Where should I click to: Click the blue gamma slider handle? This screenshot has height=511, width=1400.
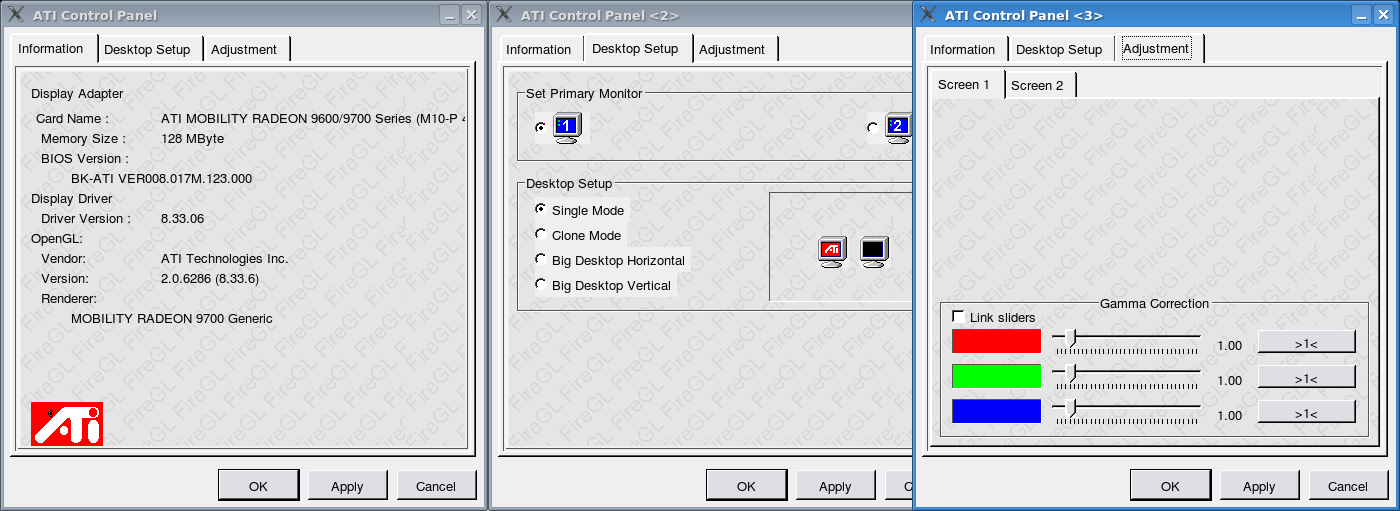1071,410
